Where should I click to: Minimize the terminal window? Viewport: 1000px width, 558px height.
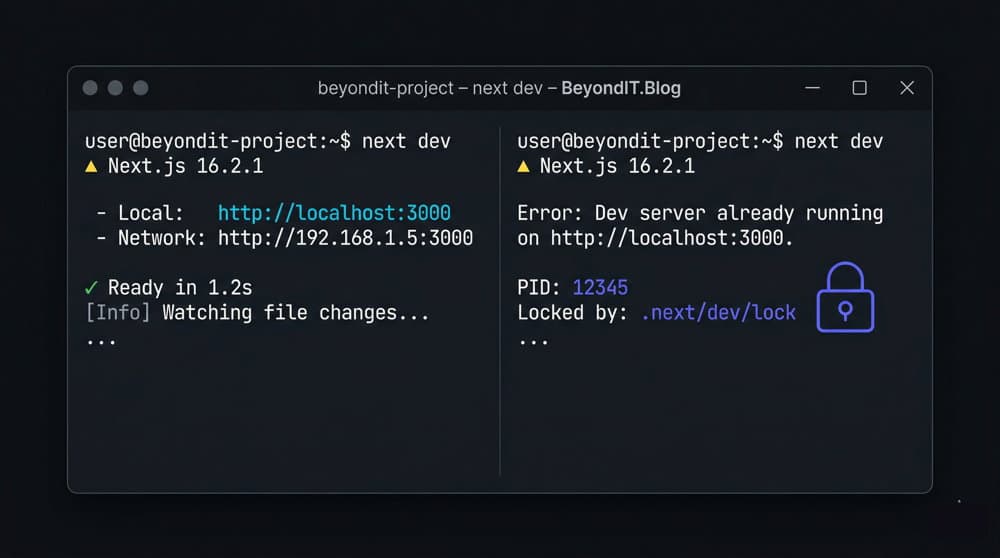coord(812,88)
